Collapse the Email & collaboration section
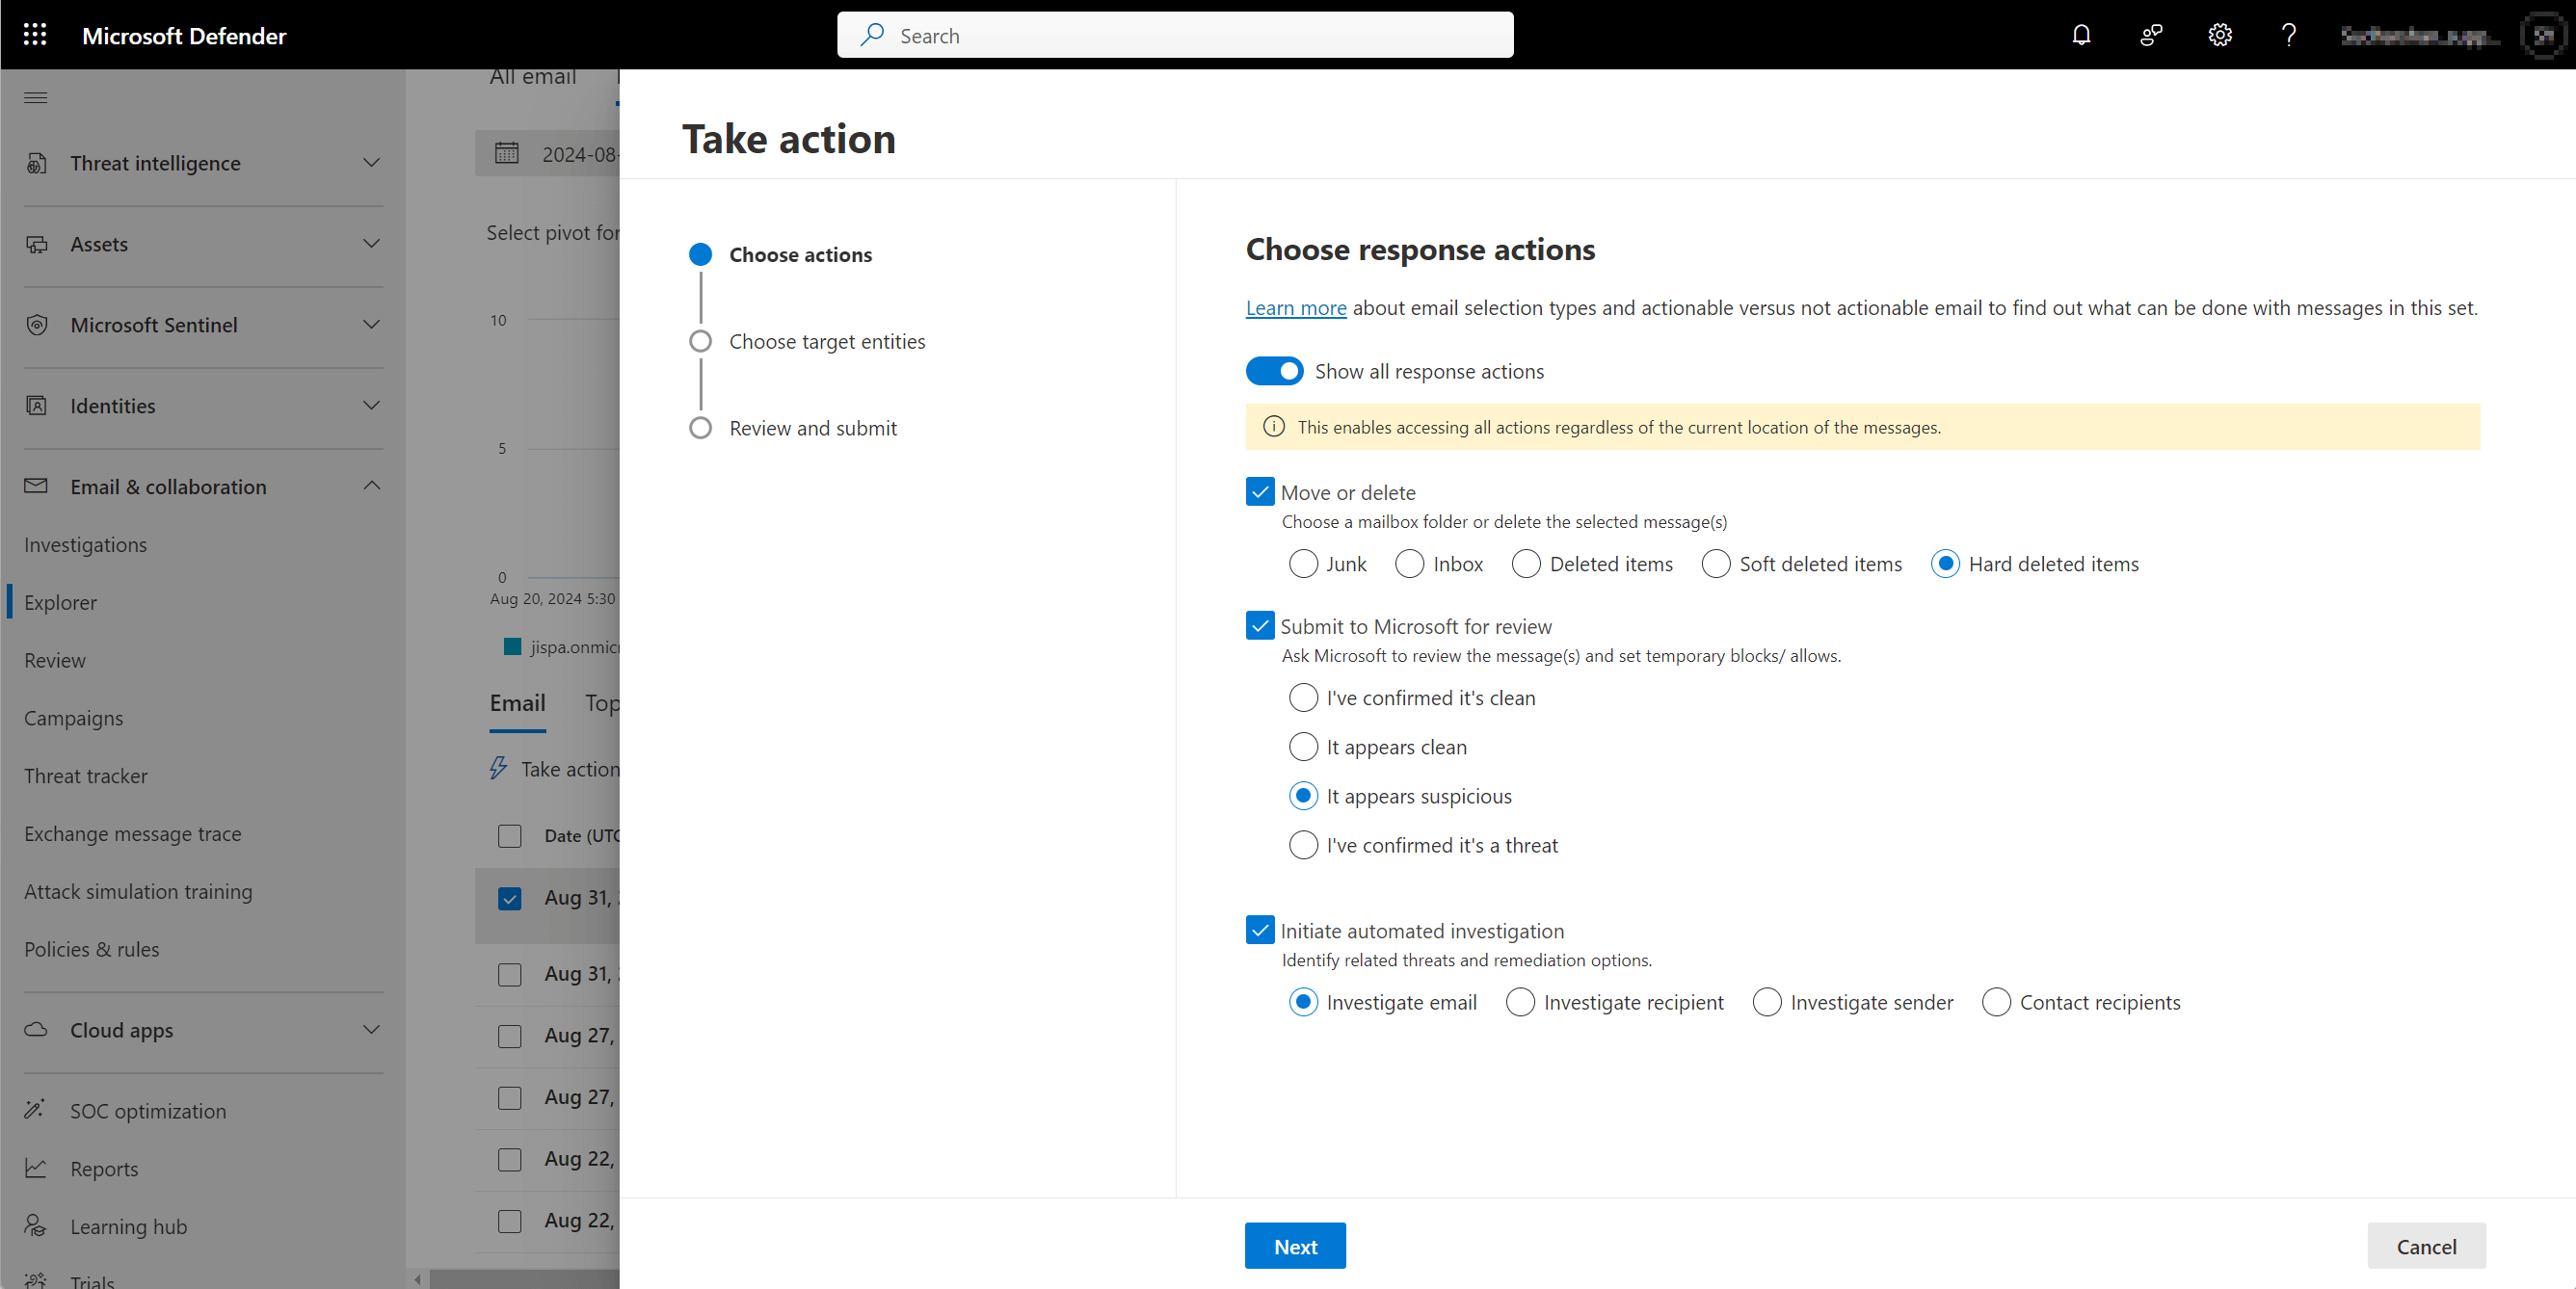2576x1289 pixels. [370, 486]
